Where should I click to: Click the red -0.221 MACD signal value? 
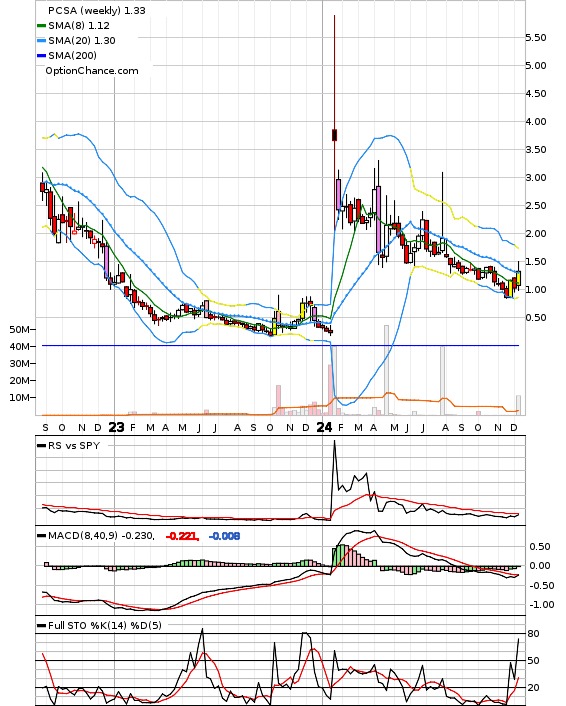coord(182,536)
